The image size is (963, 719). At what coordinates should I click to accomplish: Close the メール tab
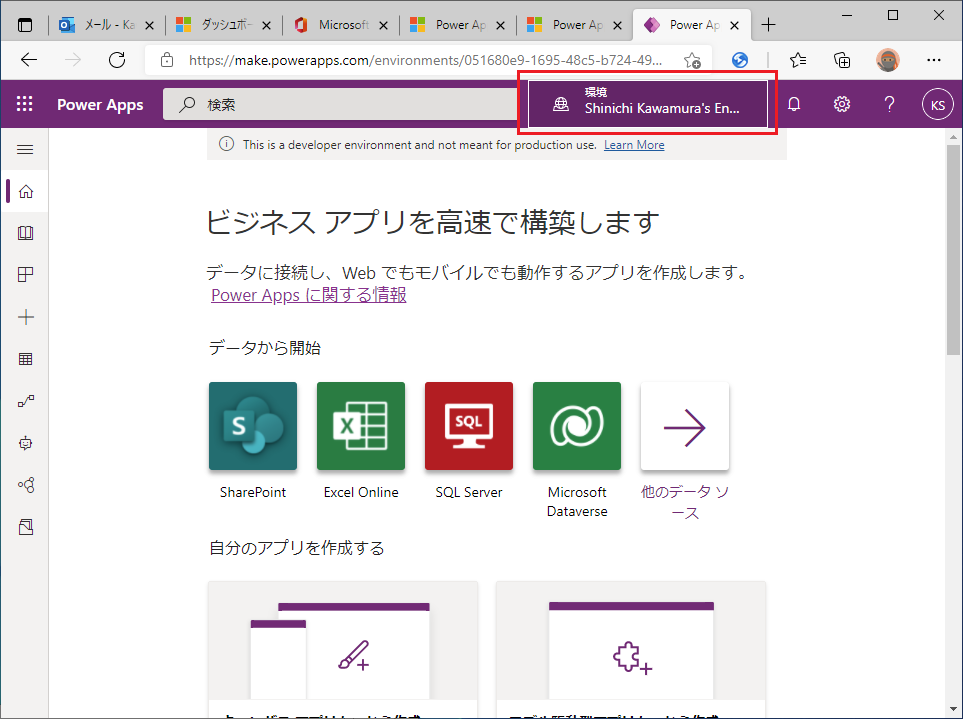149,25
